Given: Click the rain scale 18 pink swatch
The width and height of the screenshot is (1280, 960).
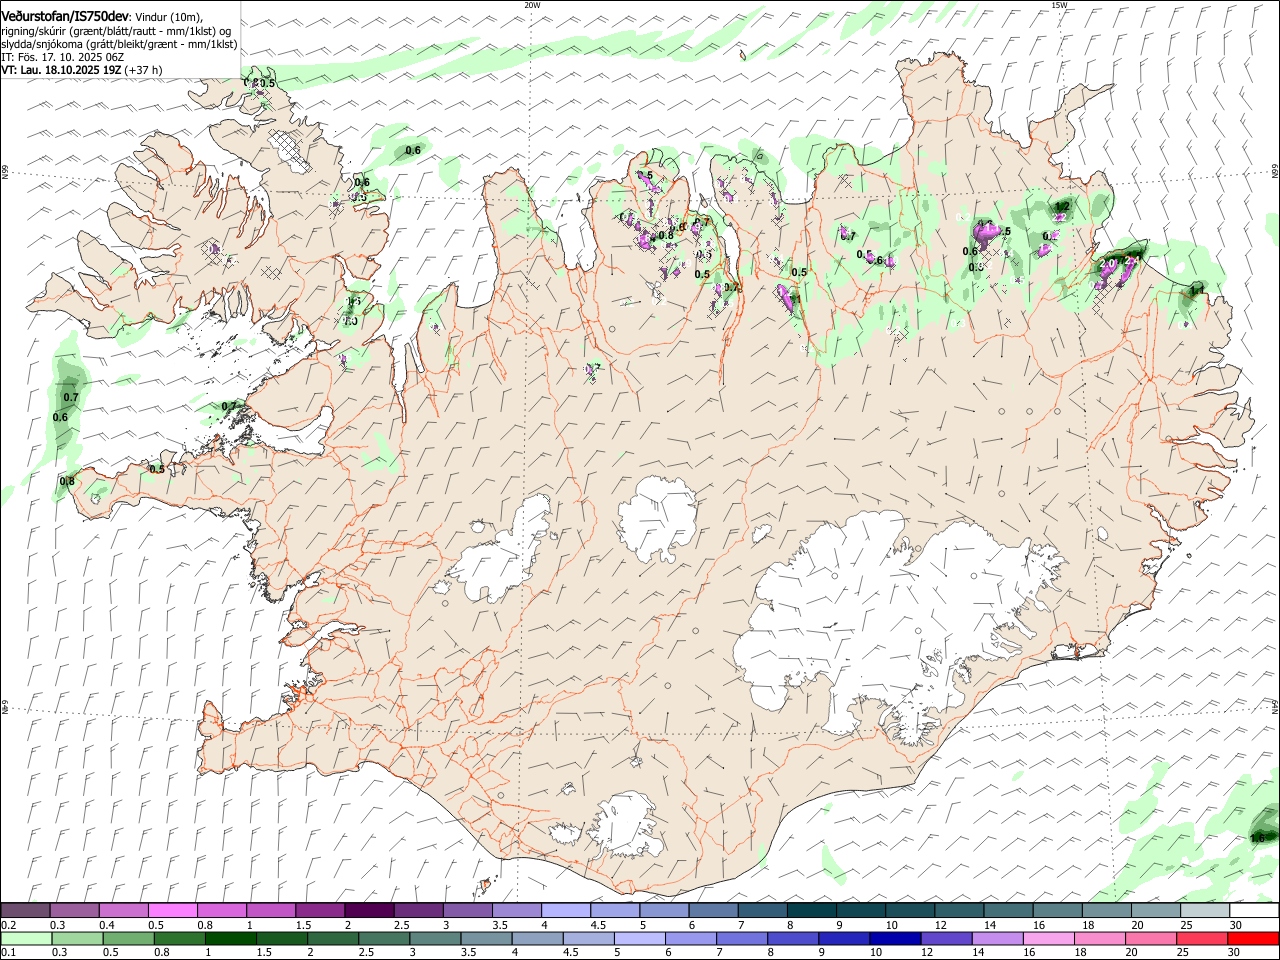Looking at the screenshot, I should (1098, 938).
